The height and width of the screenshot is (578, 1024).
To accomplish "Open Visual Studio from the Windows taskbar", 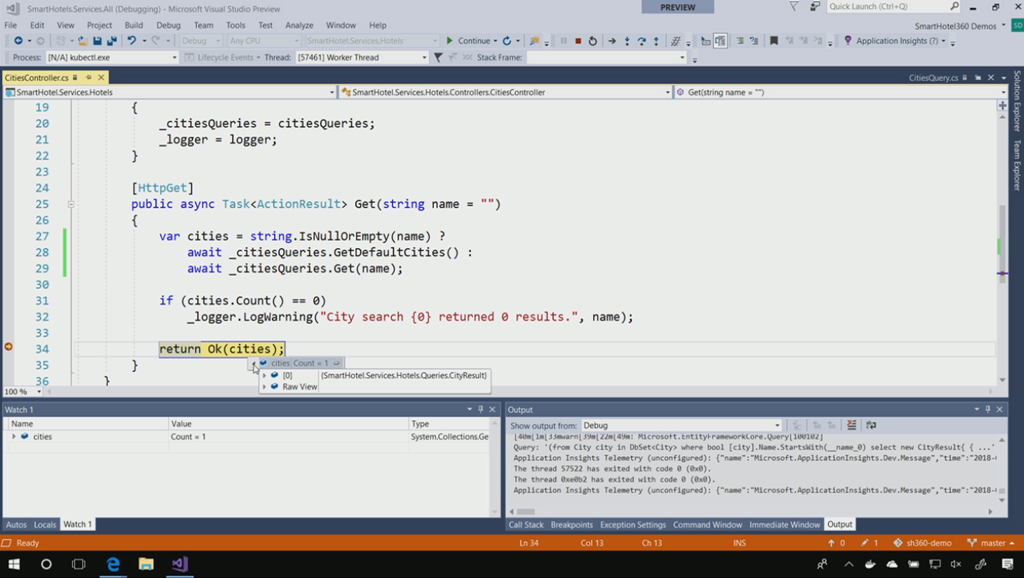I will pos(179,564).
